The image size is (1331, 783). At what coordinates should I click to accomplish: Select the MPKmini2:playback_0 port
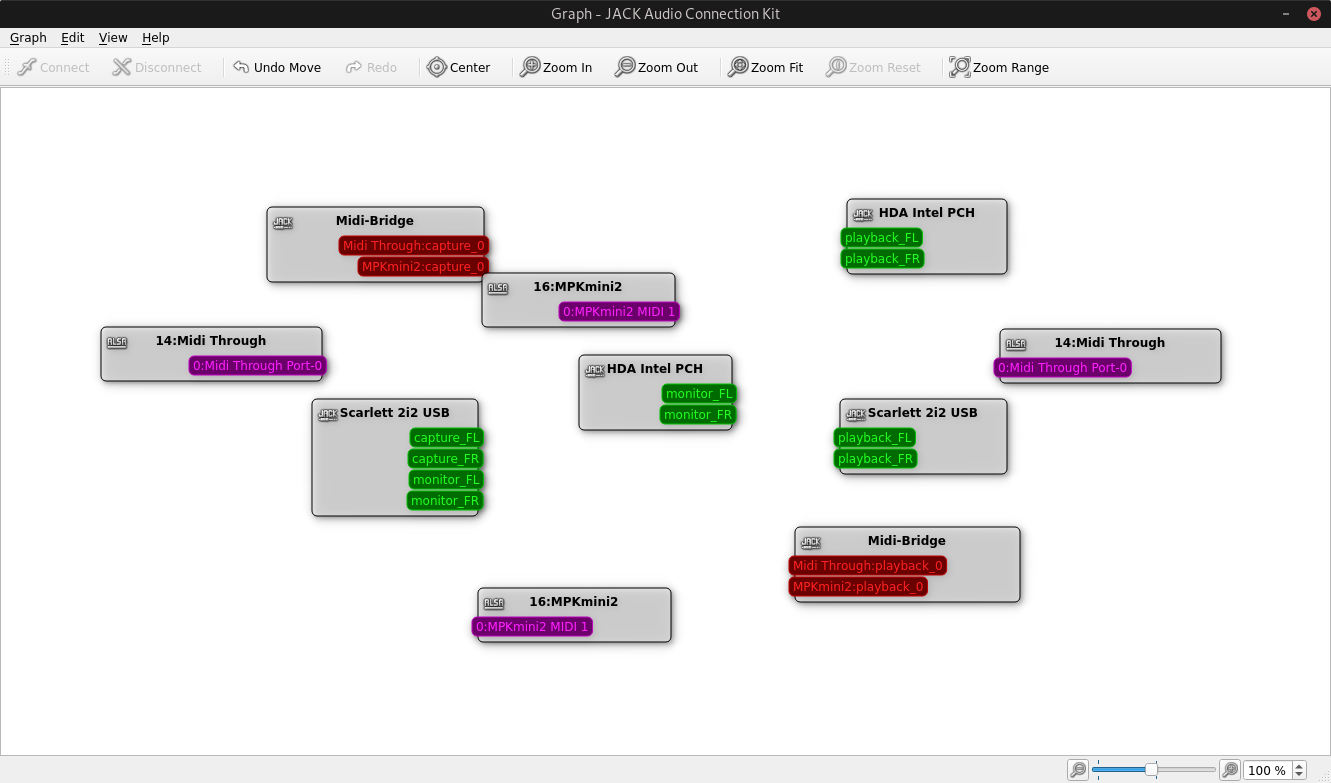click(858, 587)
